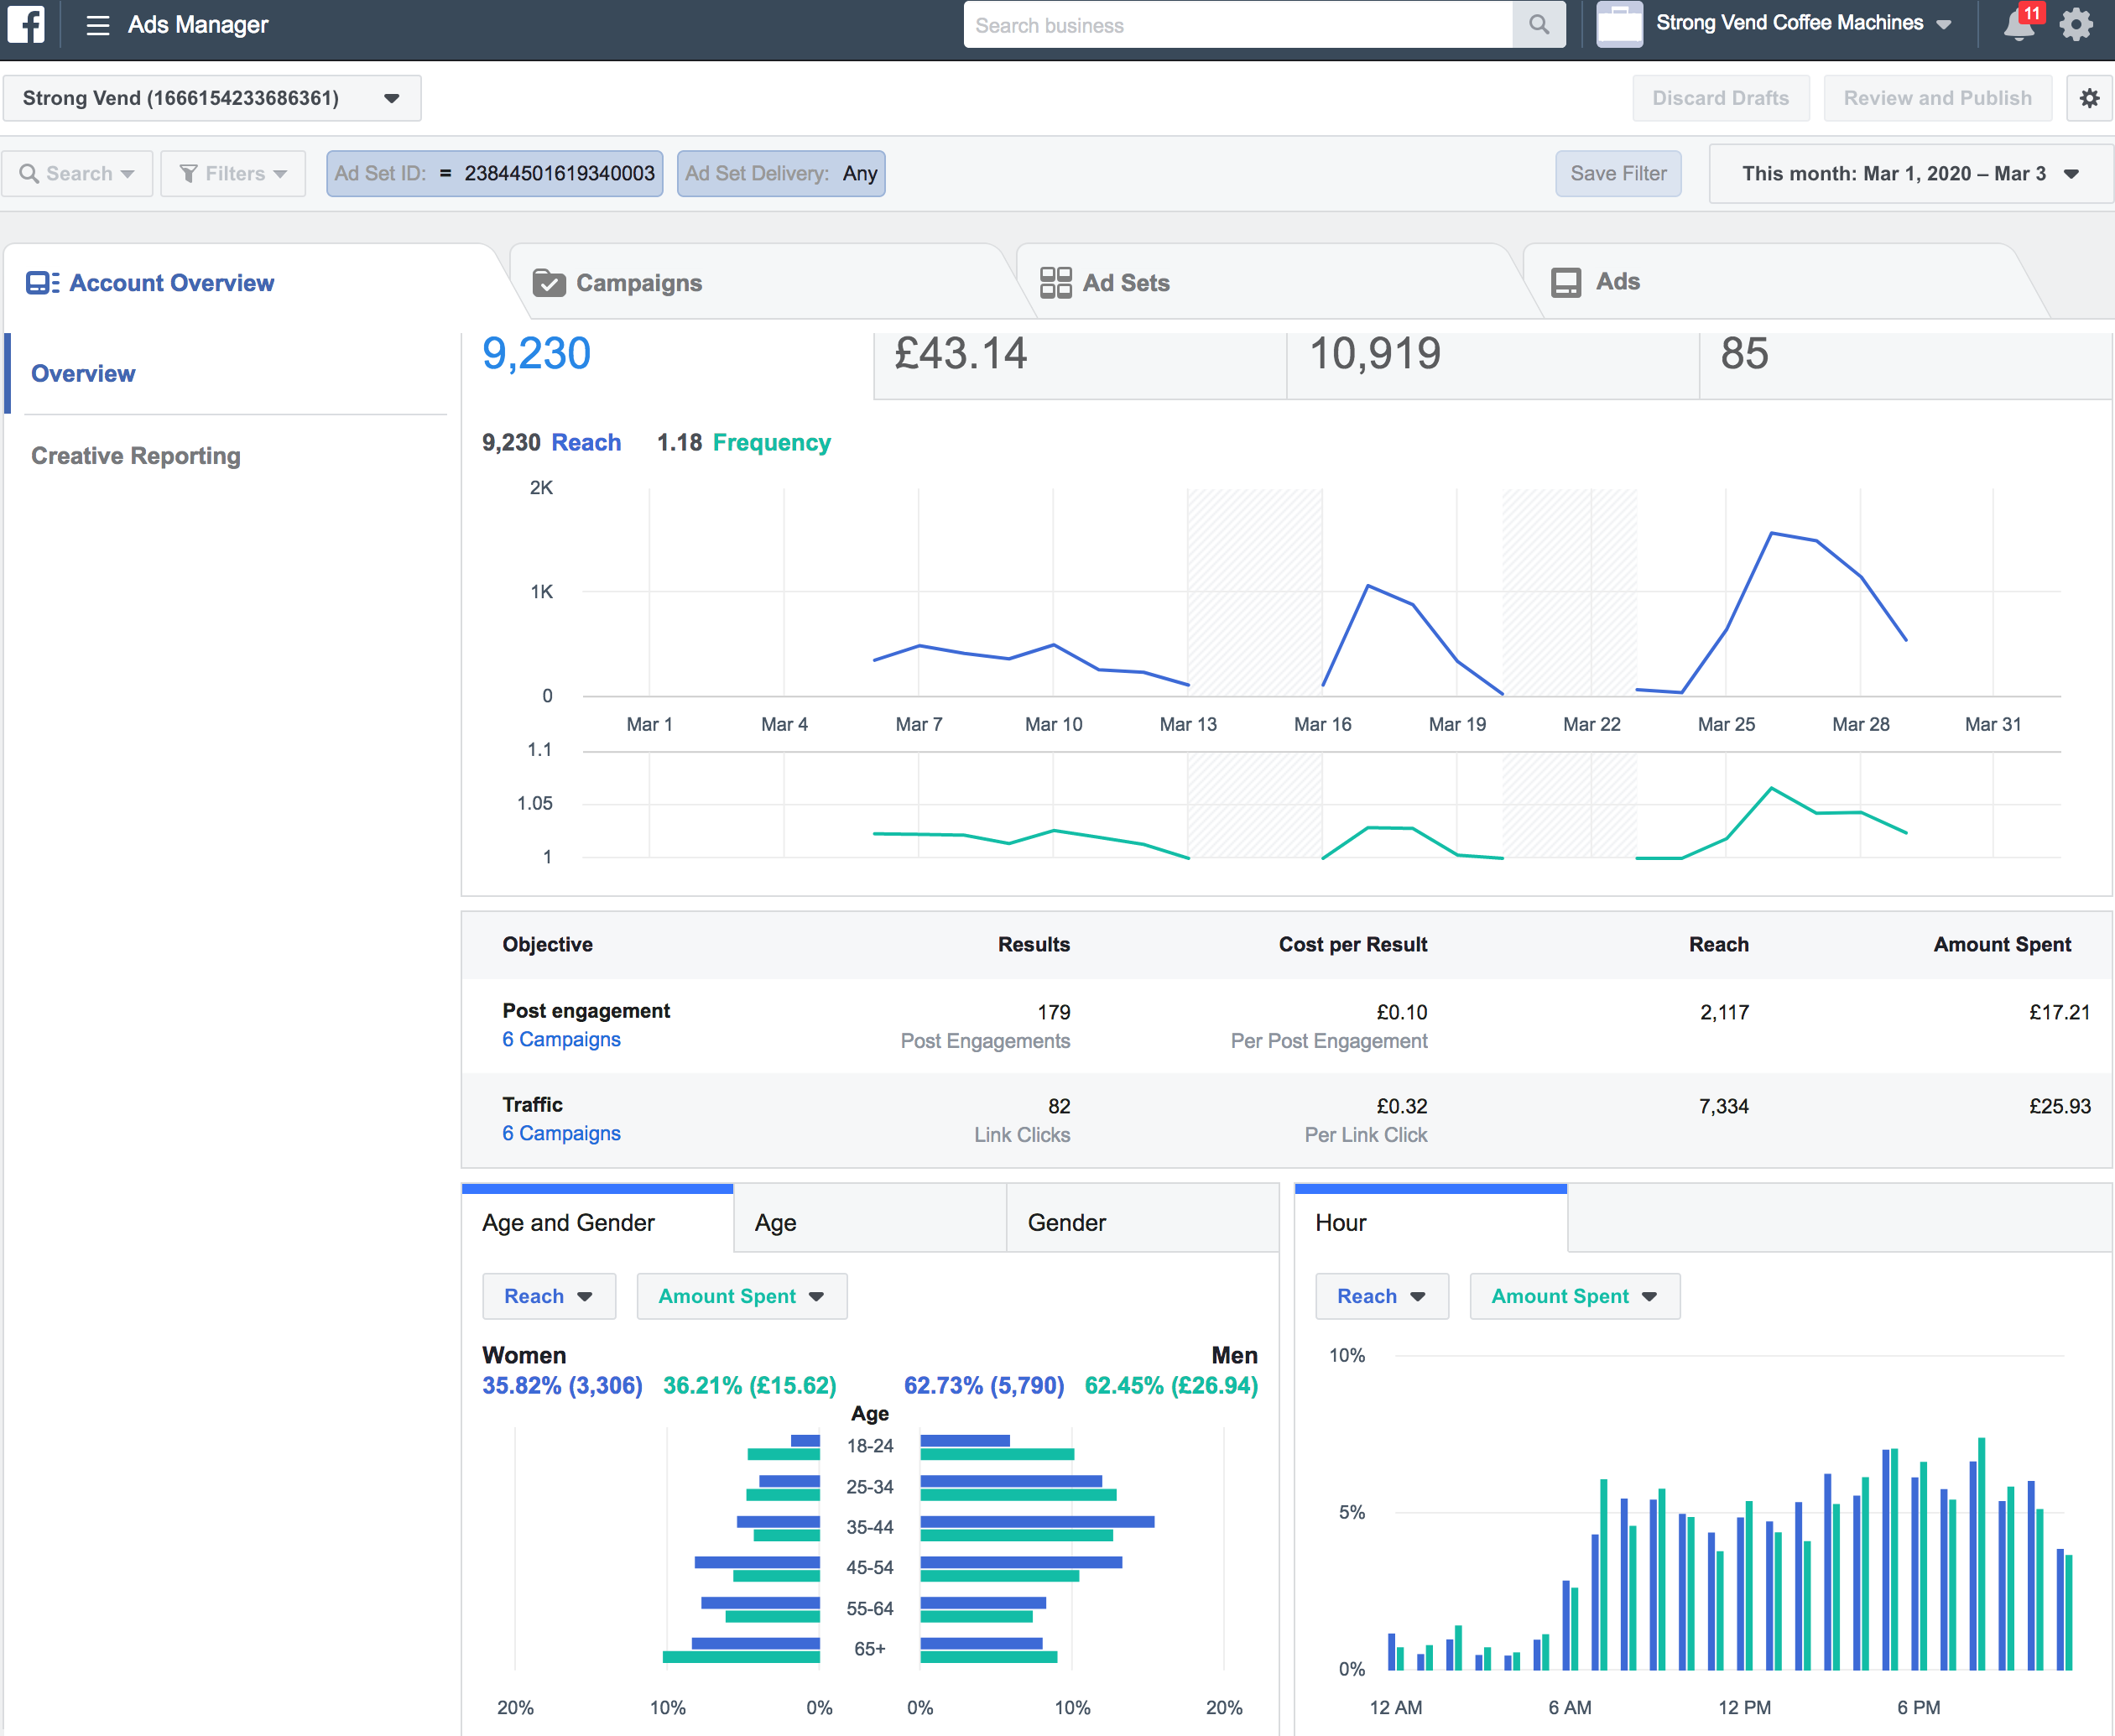Click the search magnifier button in top bar
2115x1736 pixels.
pos(1538,25)
